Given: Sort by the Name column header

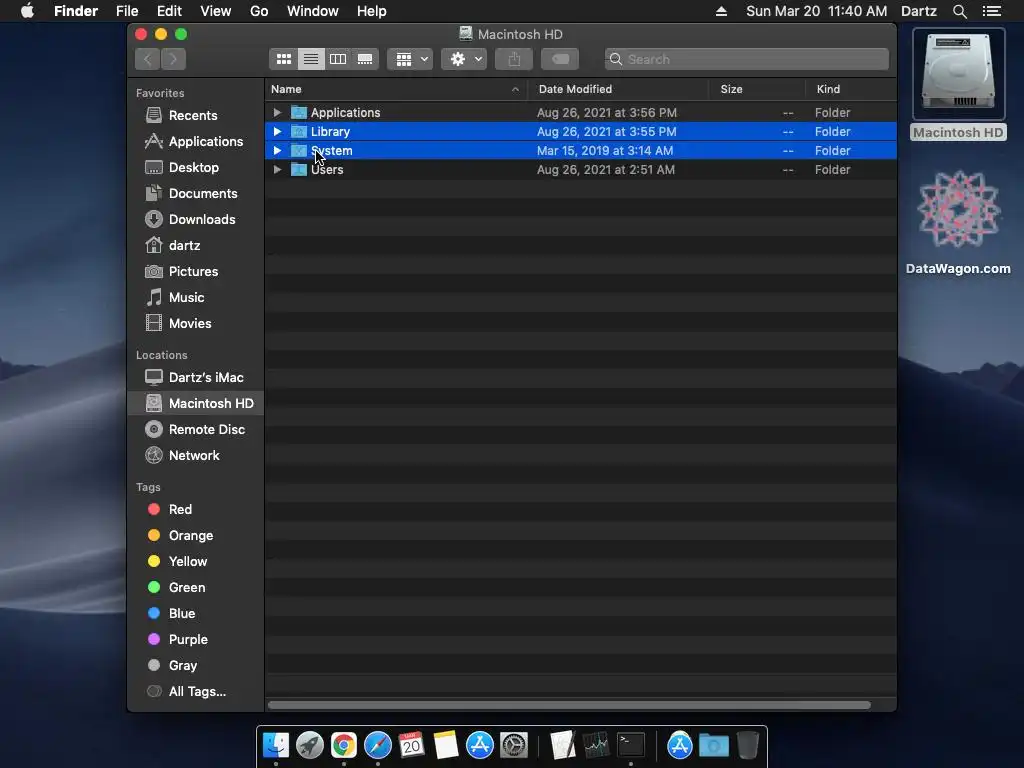Looking at the screenshot, I should click(x=396, y=89).
